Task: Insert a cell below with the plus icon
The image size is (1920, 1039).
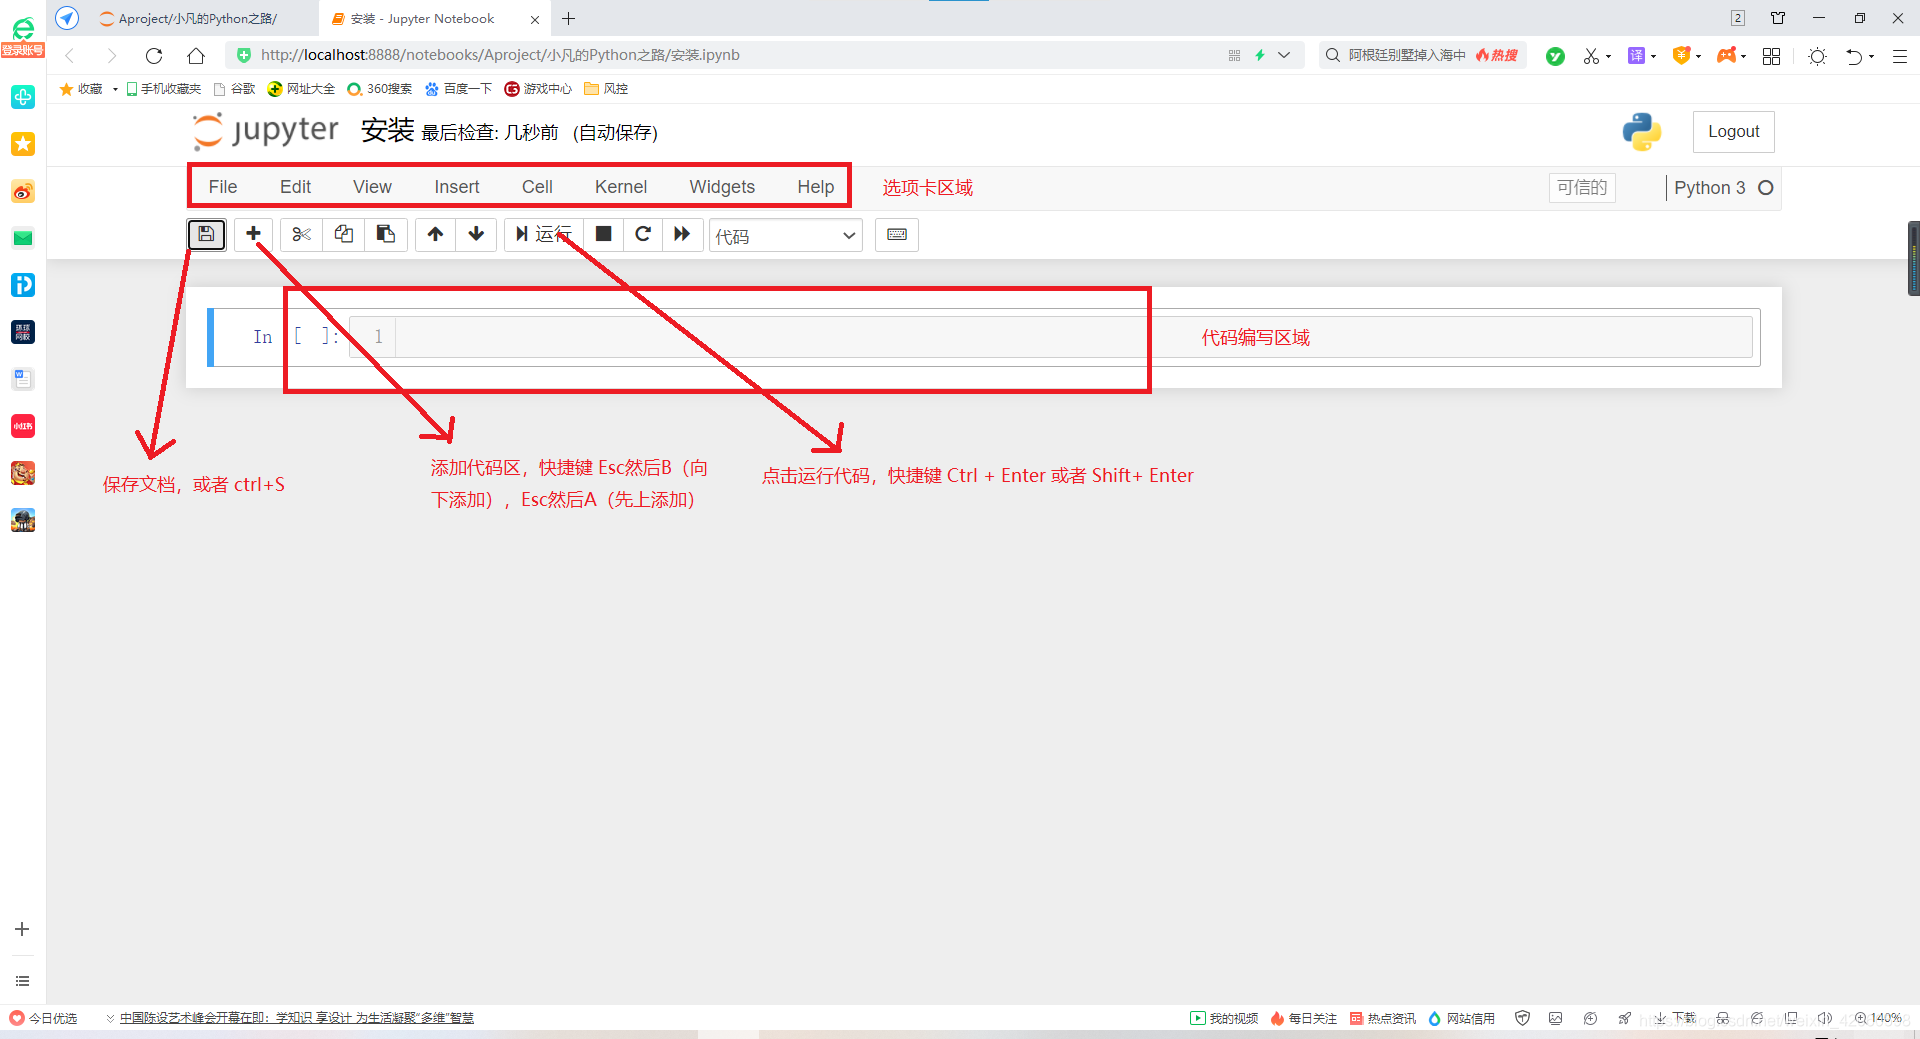Action: (x=254, y=234)
